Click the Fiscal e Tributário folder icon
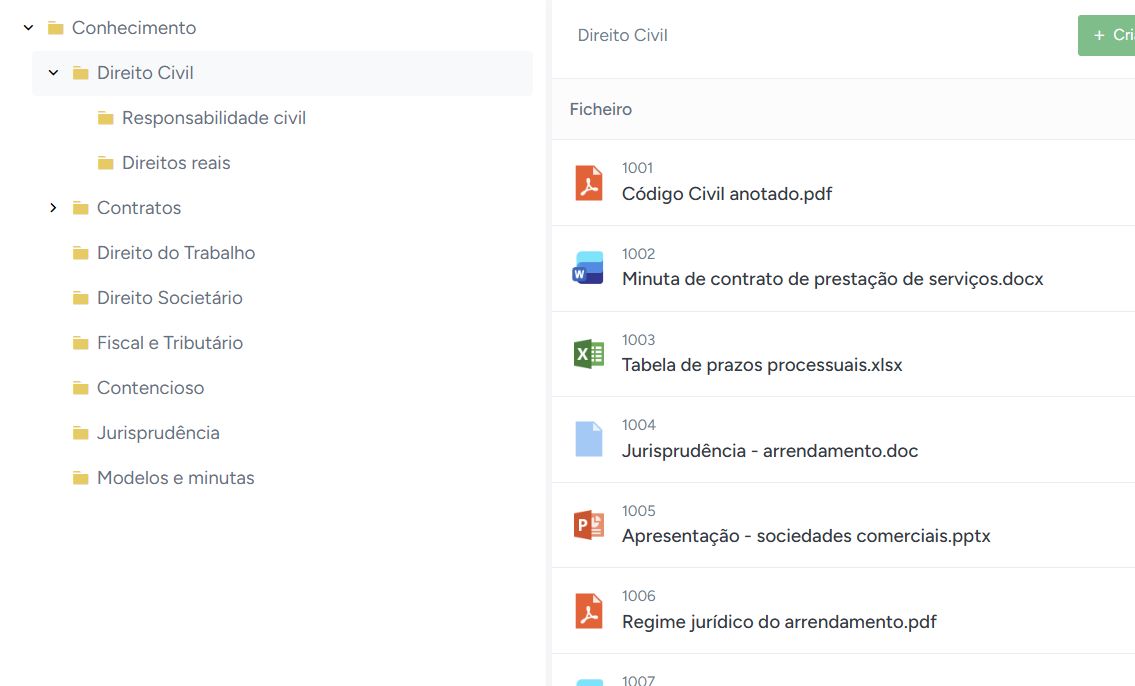 coord(80,343)
